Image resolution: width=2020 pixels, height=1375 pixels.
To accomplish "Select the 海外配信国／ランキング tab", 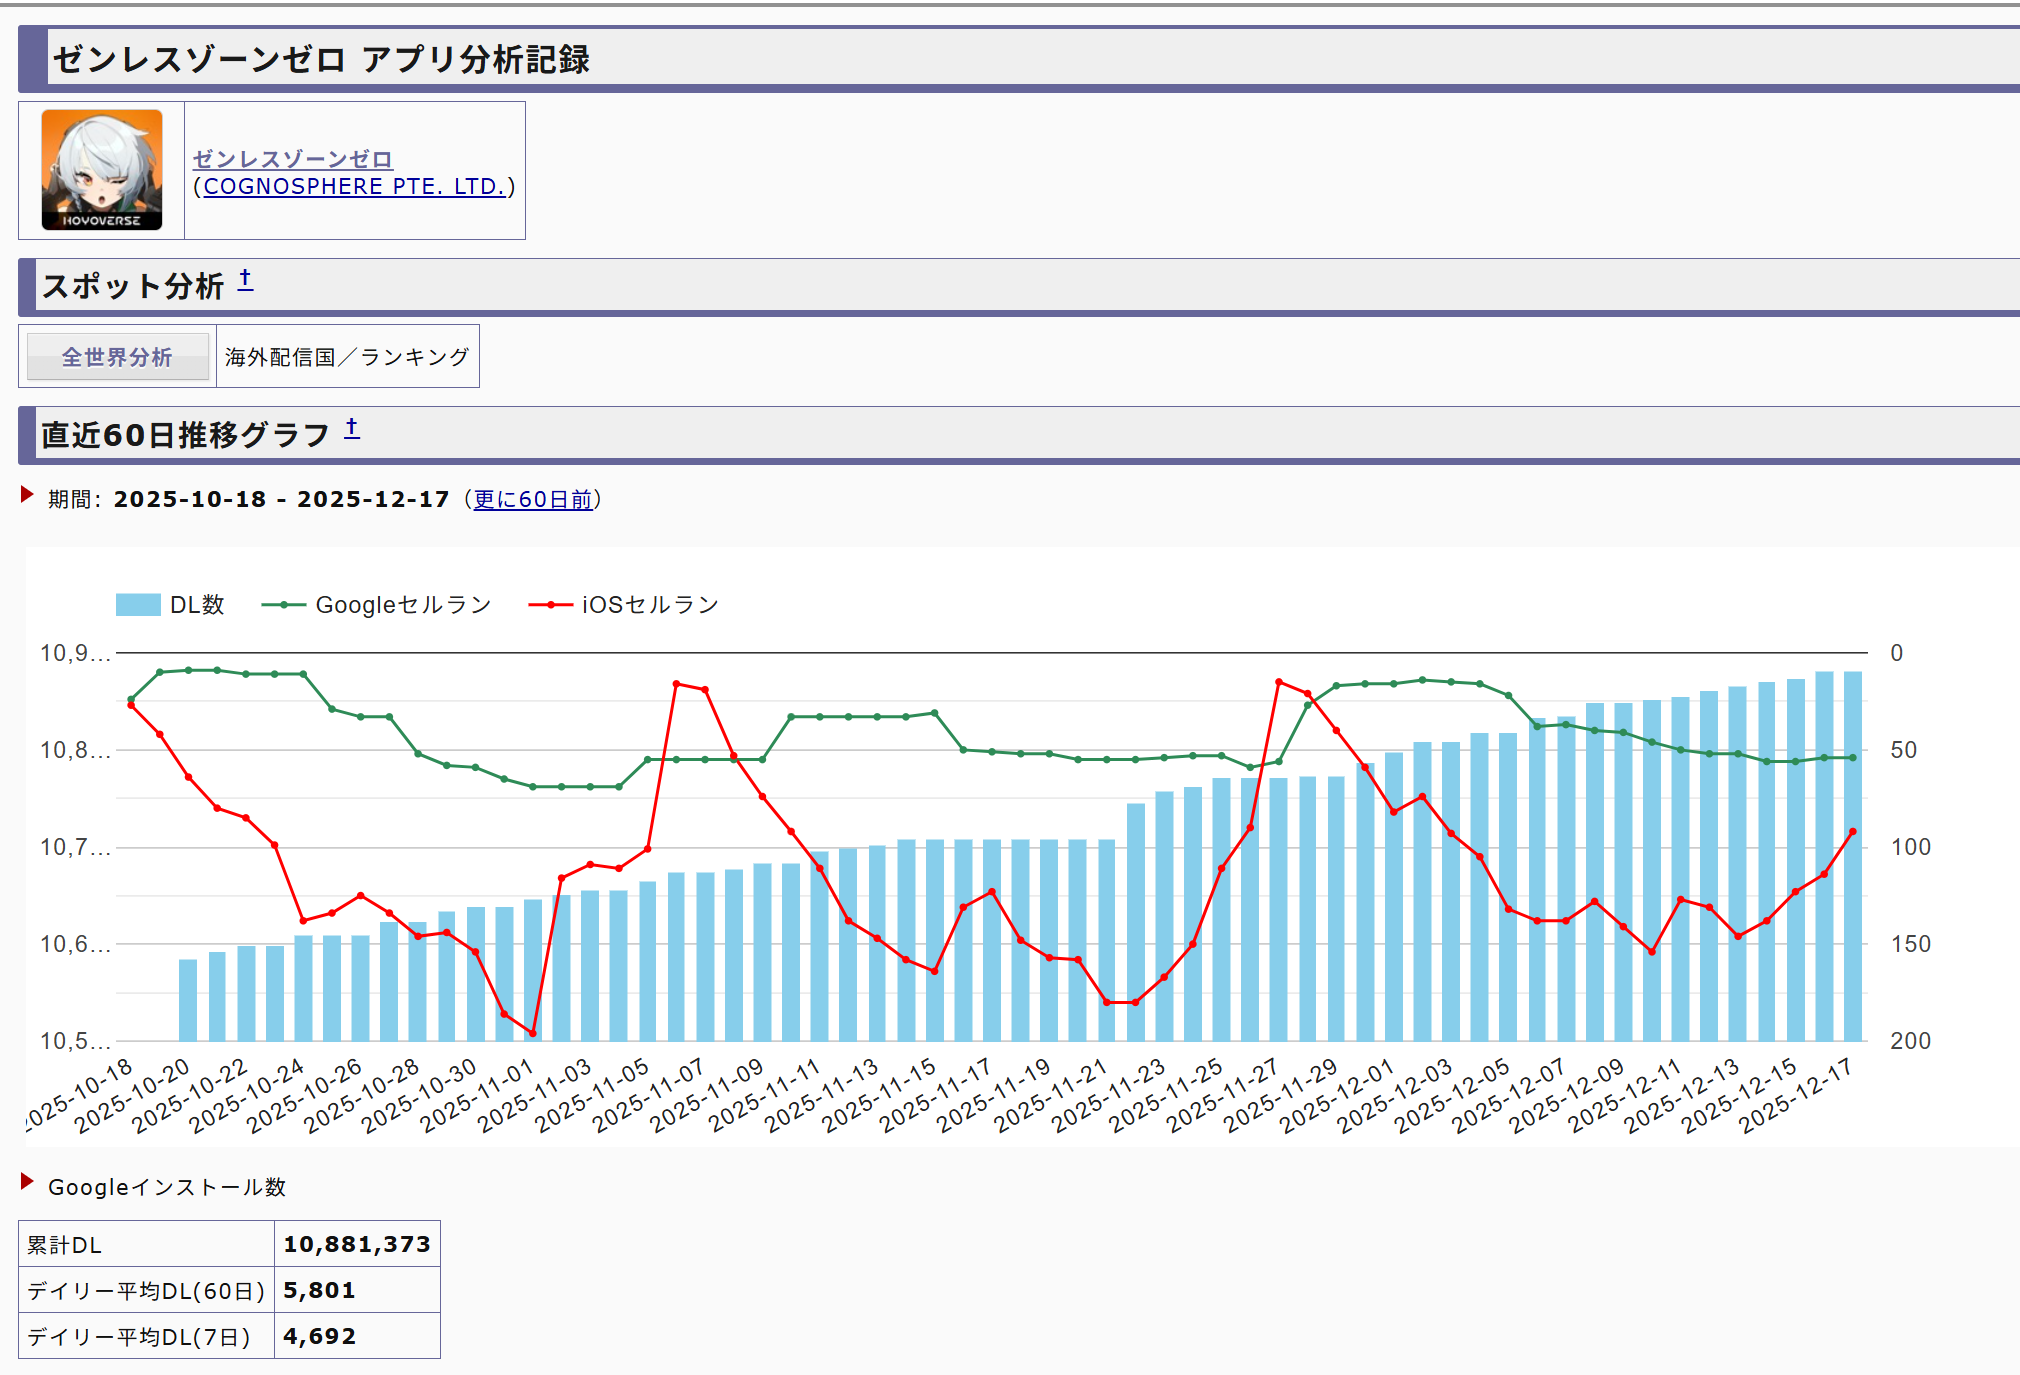I will pyautogui.click(x=347, y=357).
